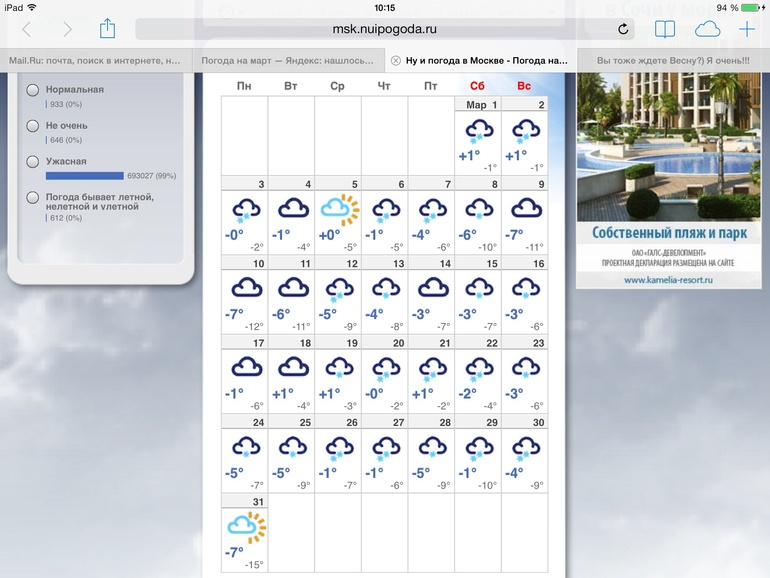This screenshot has width=770, height=578.
Task: Select the Ужасная poll option
Action: (32, 162)
